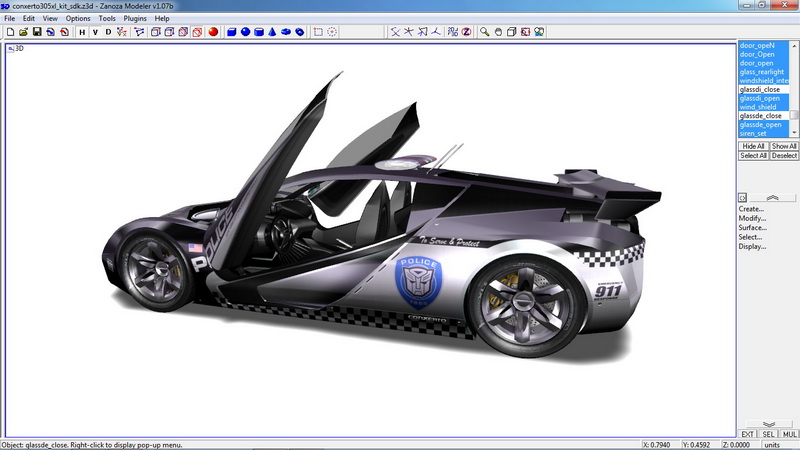
Task: Choose the rectangular selection tool
Action: click(318, 32)
